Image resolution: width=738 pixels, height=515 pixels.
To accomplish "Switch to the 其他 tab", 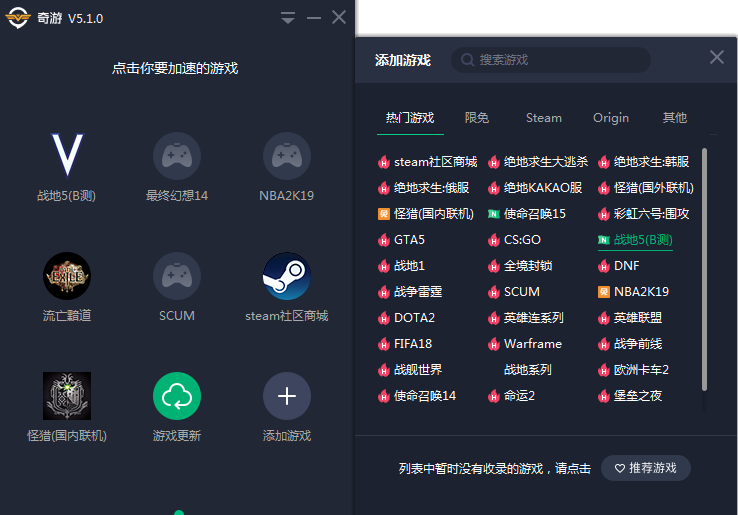I will (675, 118).
